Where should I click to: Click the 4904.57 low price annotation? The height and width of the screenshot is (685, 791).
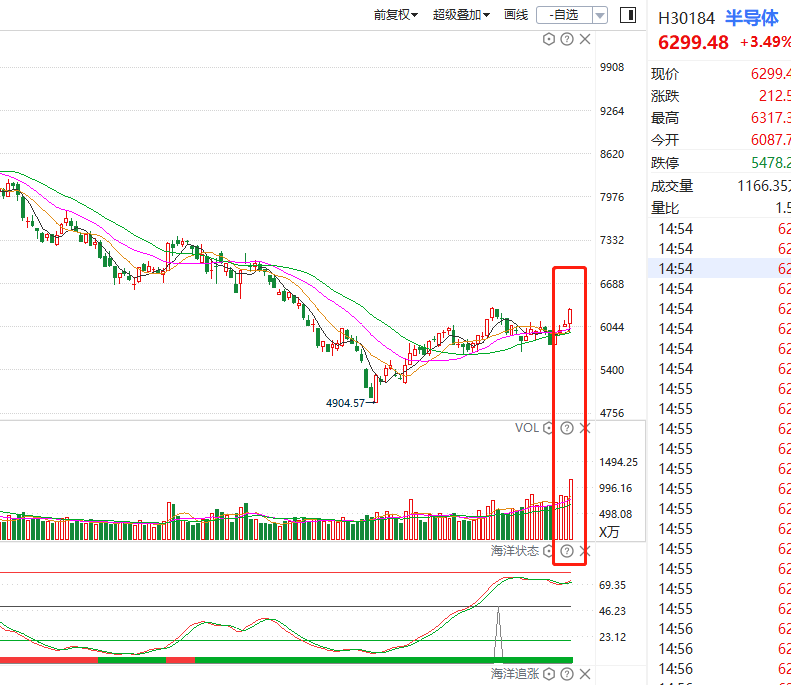345,403
